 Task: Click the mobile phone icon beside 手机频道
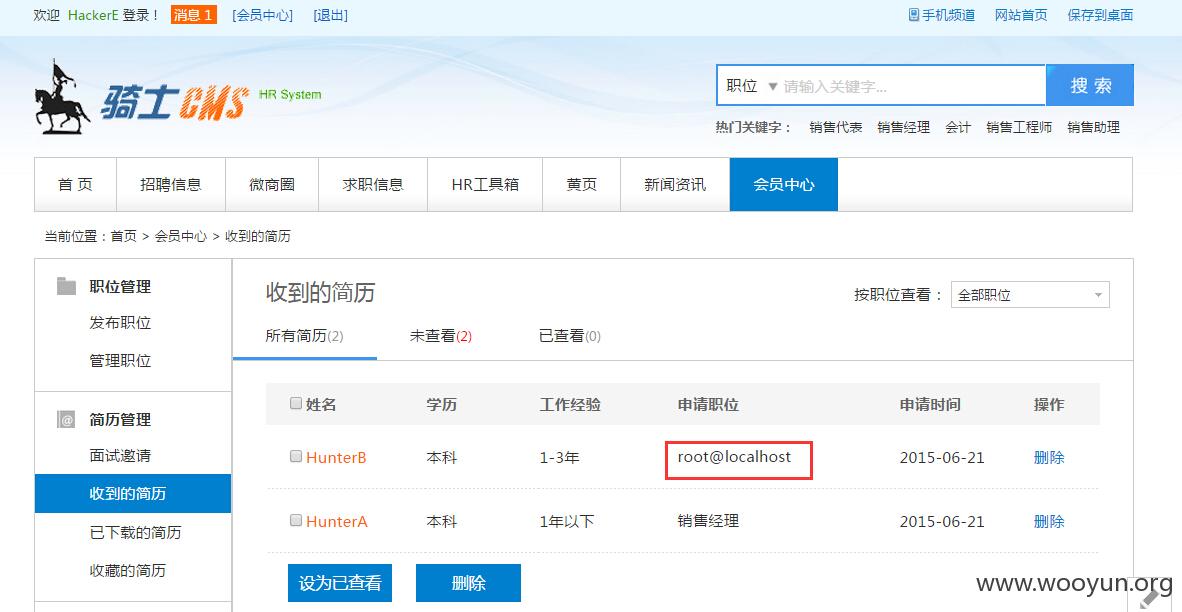pos(914,15)
